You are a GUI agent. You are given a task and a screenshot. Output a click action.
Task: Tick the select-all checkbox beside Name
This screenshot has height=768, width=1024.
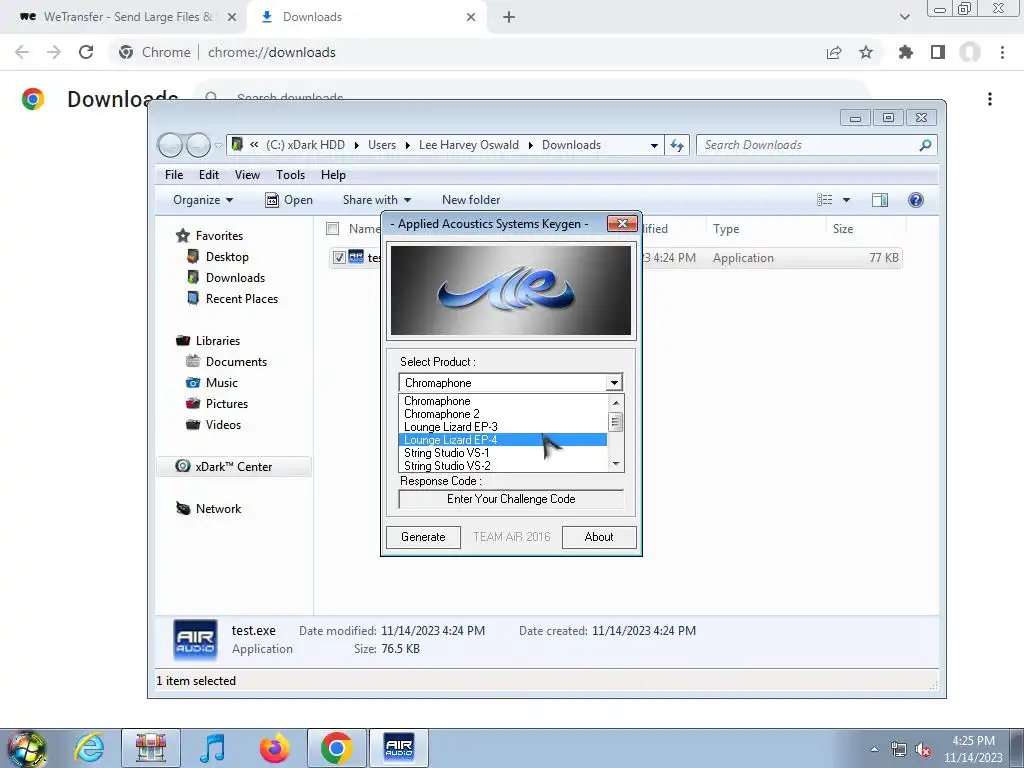(332, 229)
